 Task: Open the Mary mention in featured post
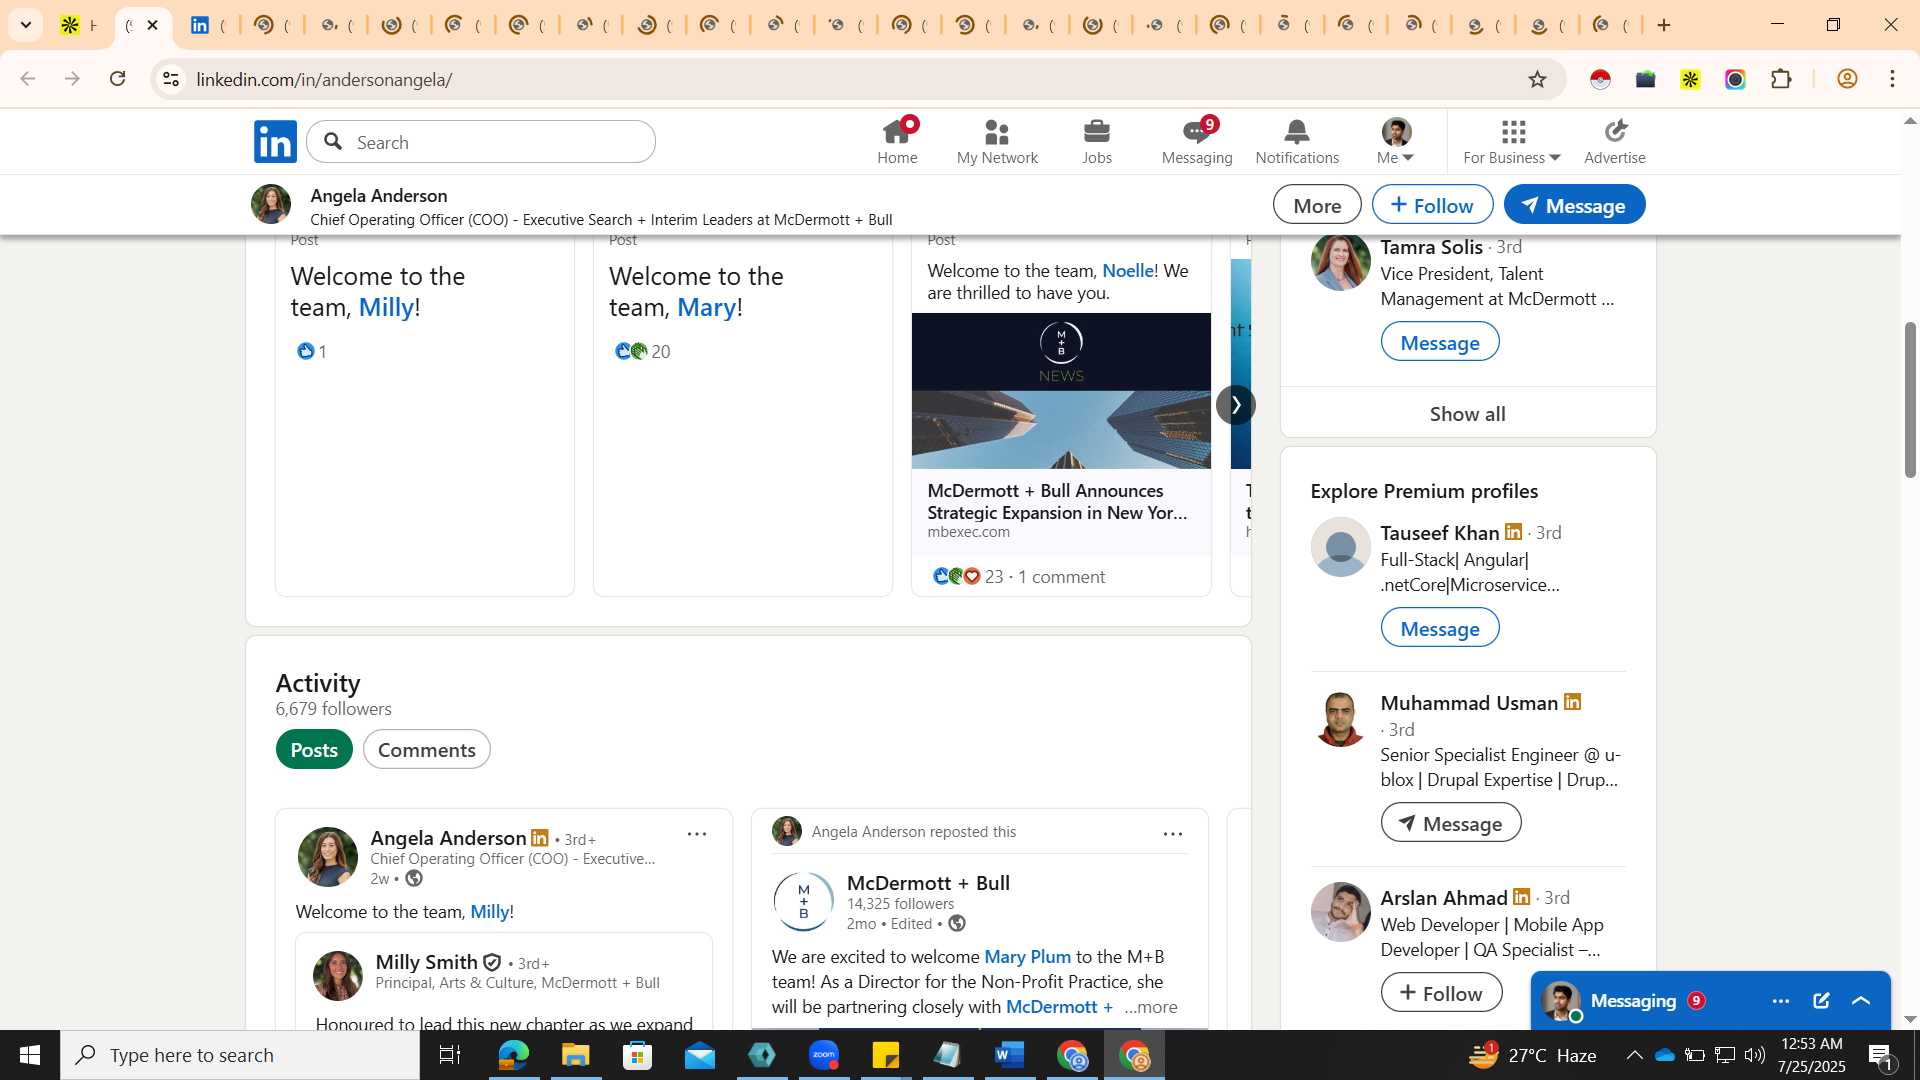click(706, 307)
